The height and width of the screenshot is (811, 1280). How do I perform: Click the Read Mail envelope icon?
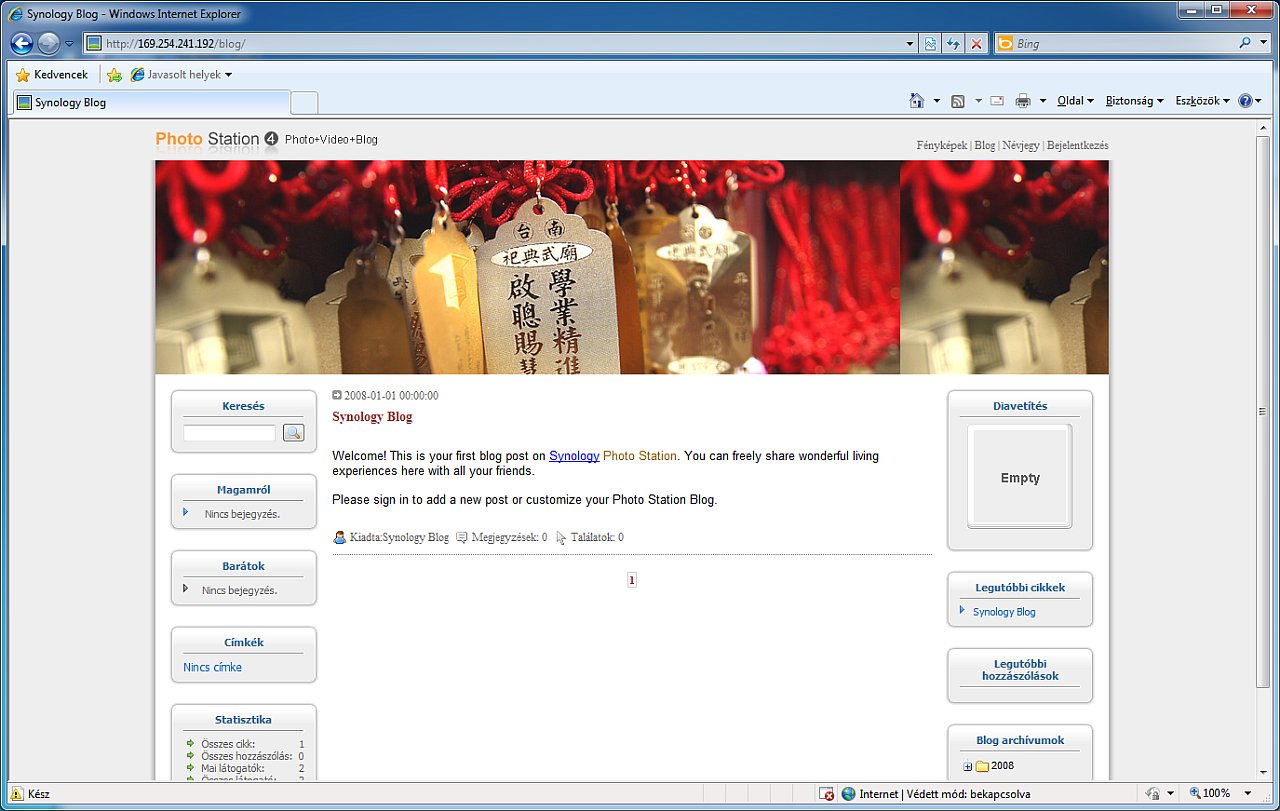pyautogui.click(x=997, y=101)
